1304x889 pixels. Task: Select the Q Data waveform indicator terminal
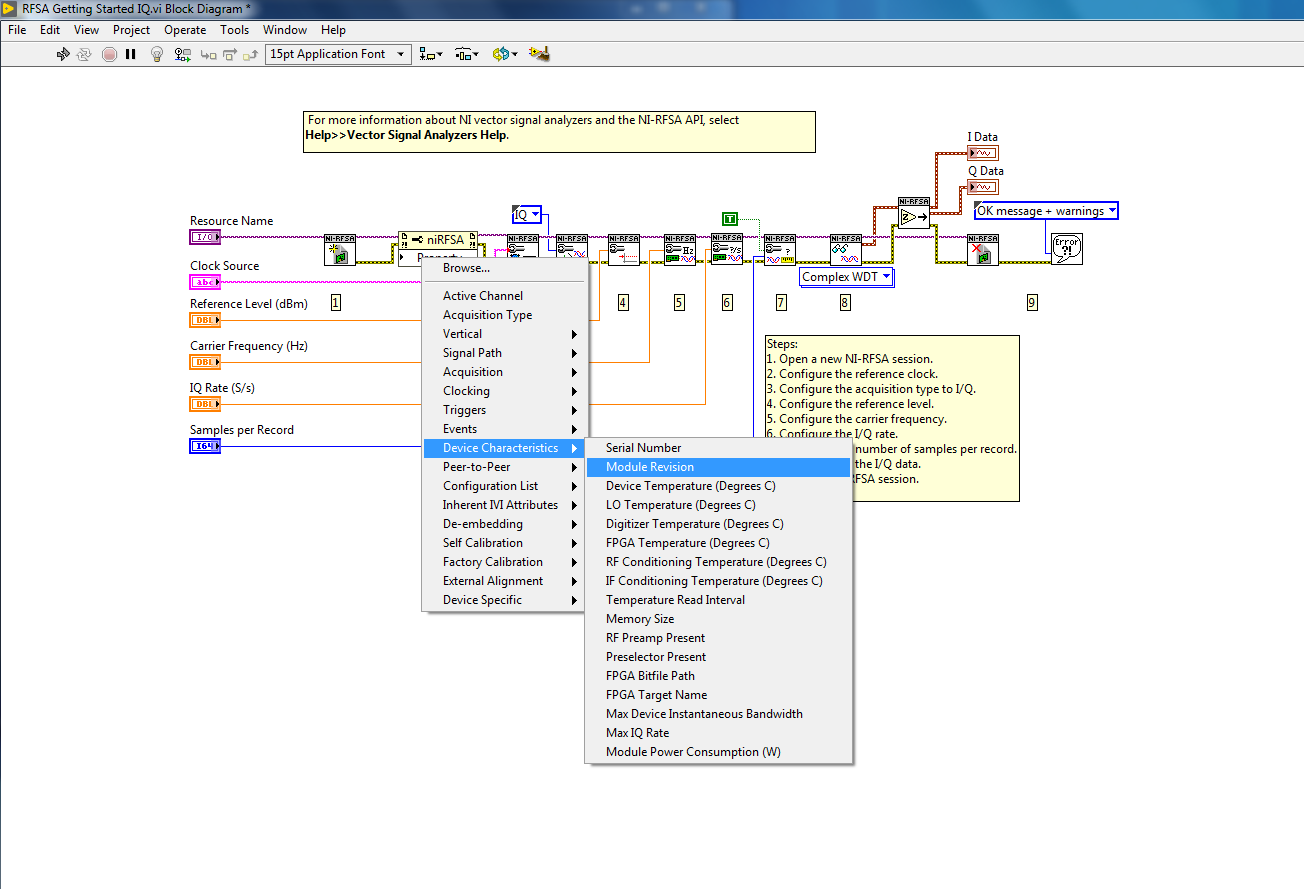(983, 187)
